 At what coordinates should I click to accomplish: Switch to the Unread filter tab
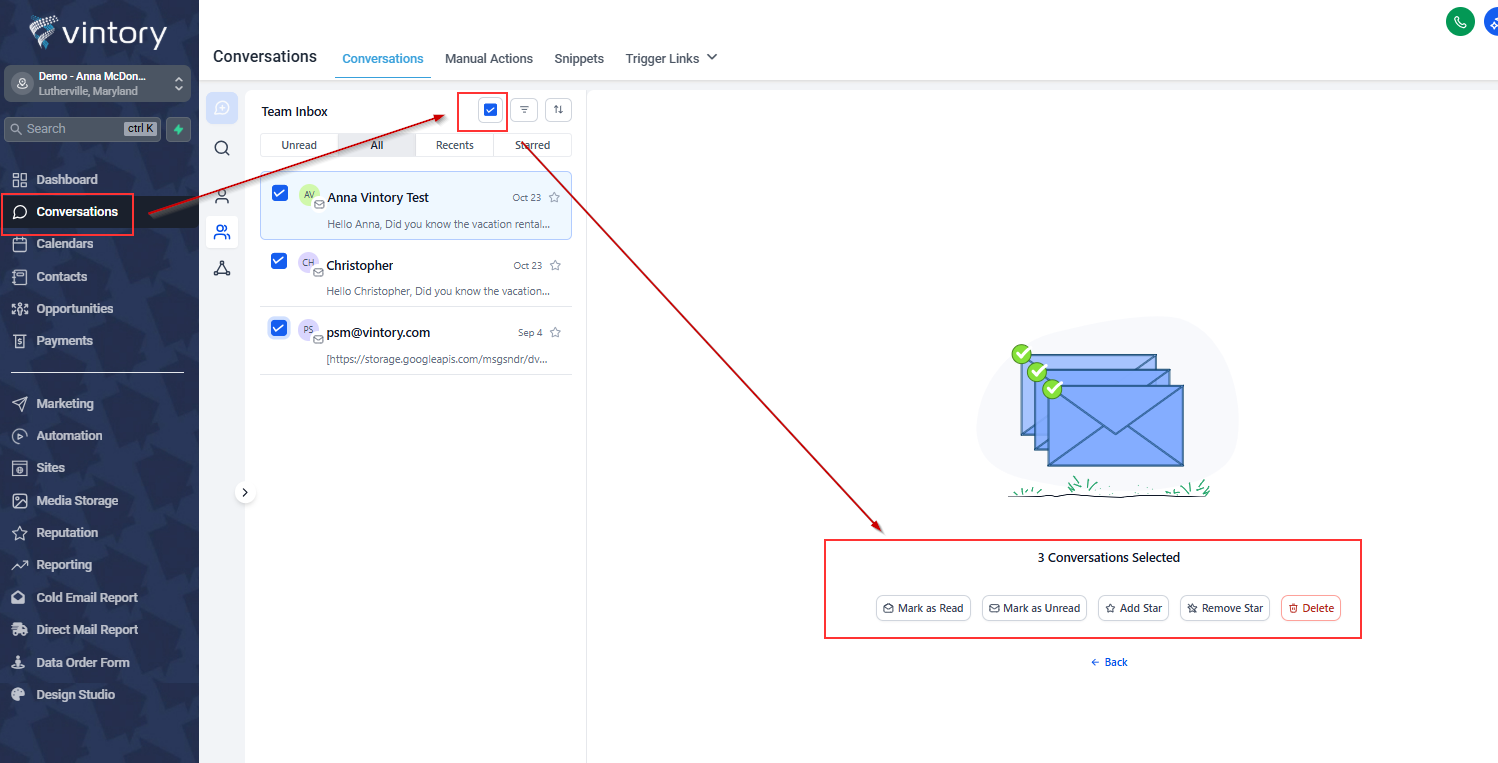(x=299, y=145)
